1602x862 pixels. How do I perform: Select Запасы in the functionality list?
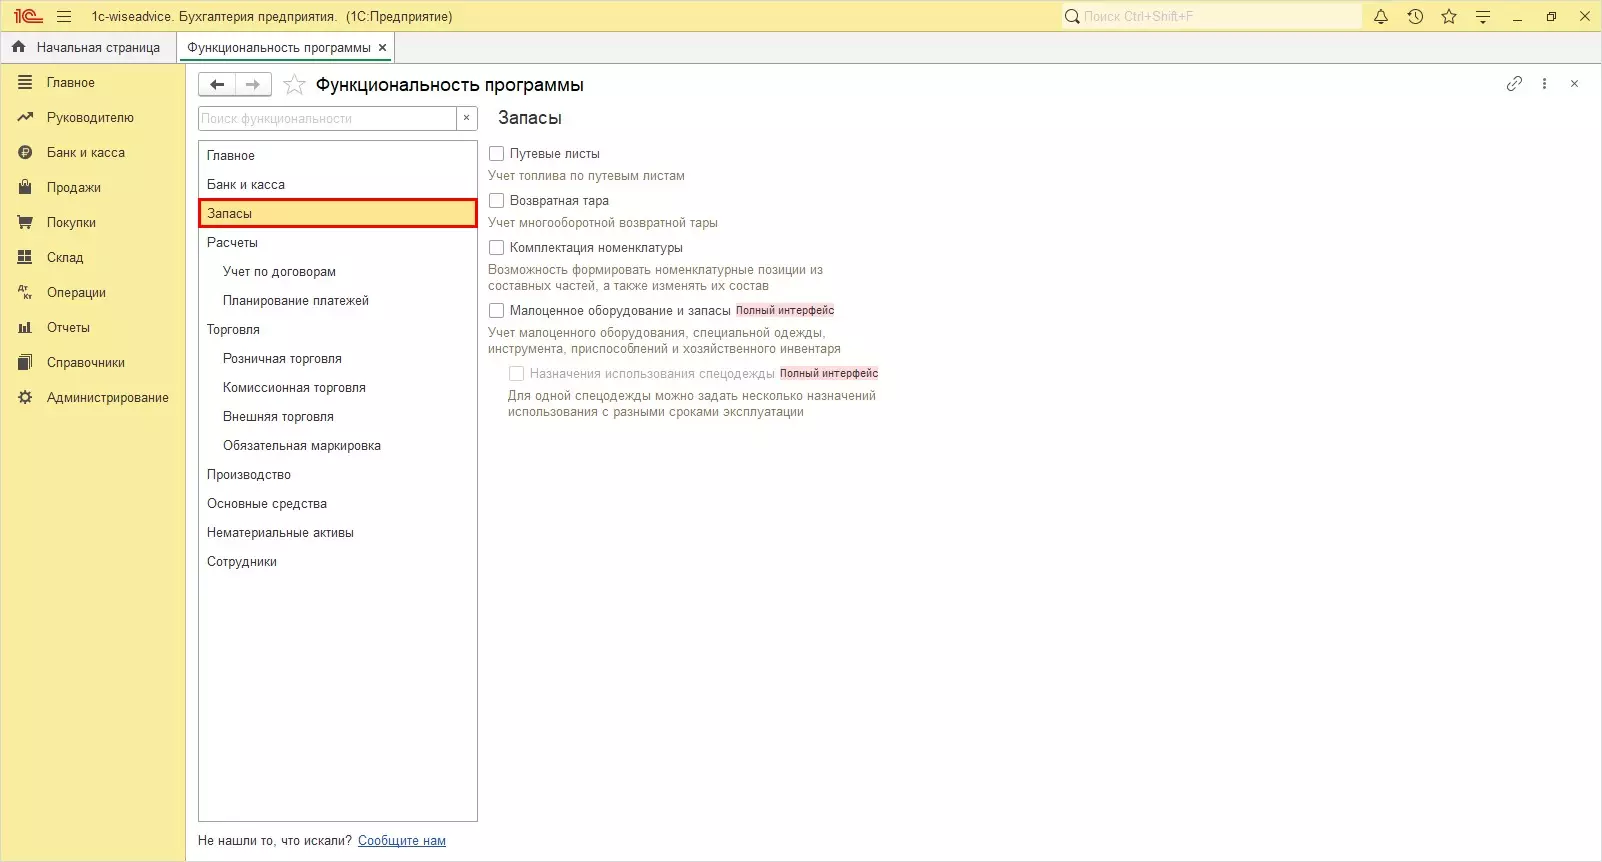338,214
